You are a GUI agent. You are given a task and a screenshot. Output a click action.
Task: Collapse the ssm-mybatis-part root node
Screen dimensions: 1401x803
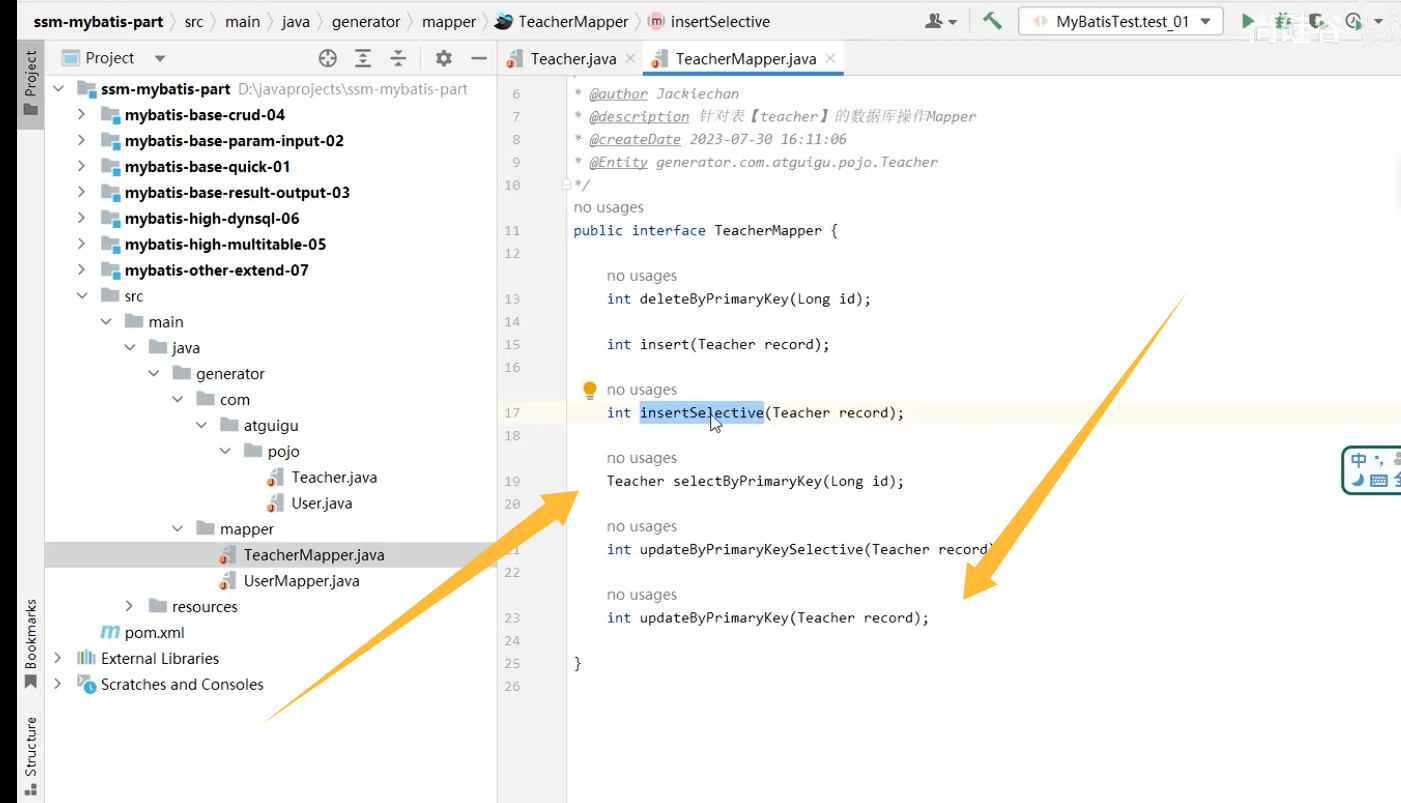pyautogui.click(x=59, y=89)
